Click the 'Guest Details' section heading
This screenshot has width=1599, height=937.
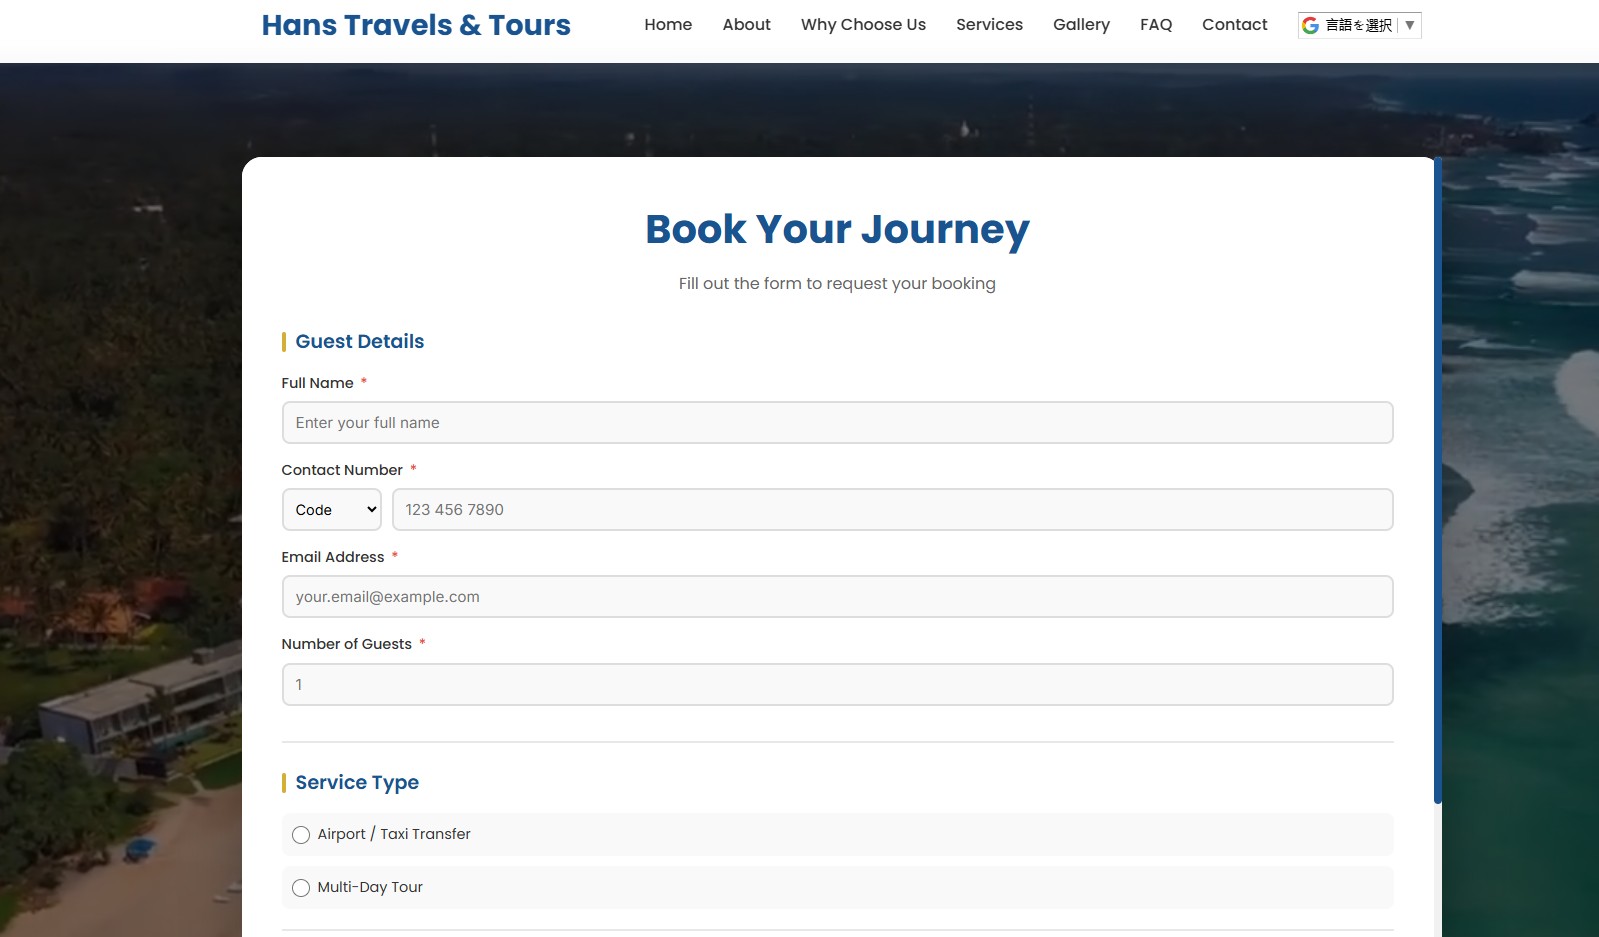pos(359,341)
